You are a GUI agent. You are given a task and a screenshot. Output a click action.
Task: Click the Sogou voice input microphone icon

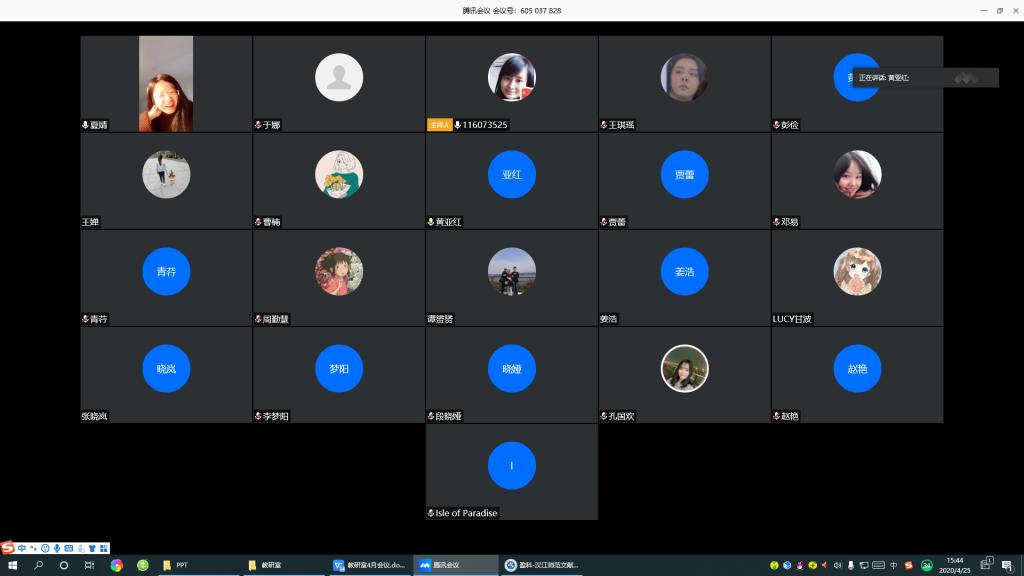click(x=57, y=548)
